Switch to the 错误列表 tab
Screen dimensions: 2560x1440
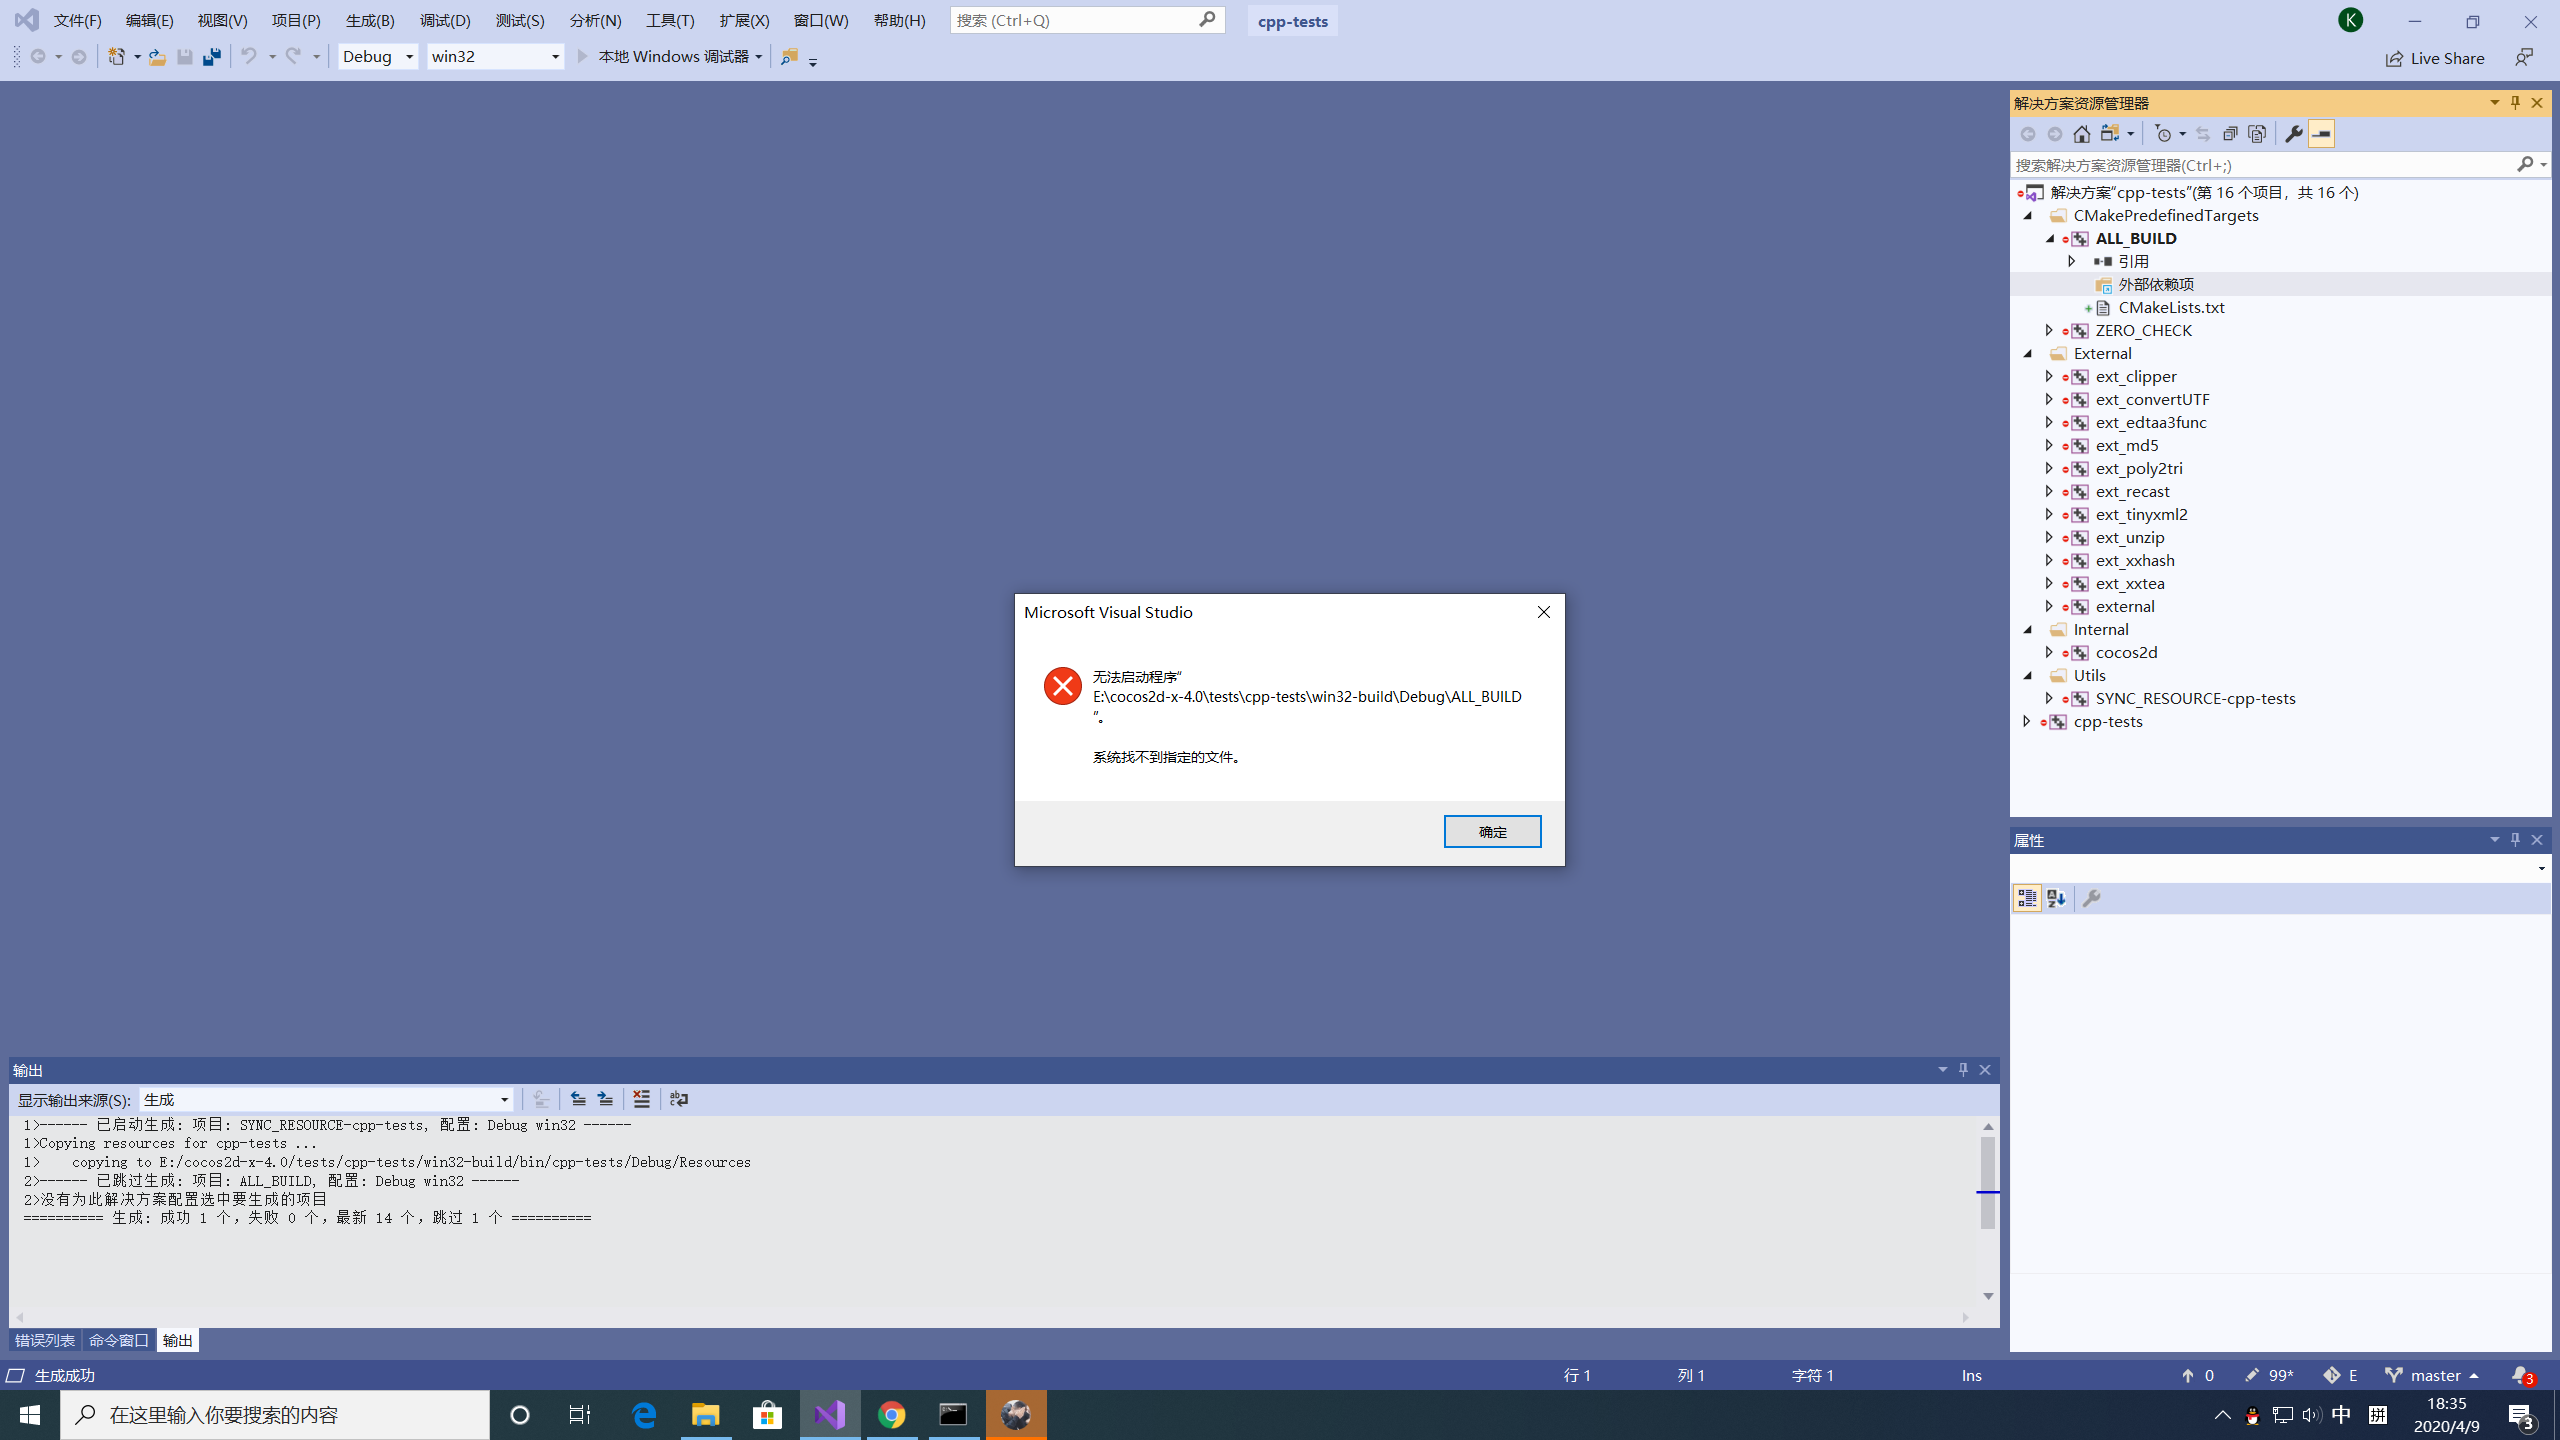(45, 1340)
